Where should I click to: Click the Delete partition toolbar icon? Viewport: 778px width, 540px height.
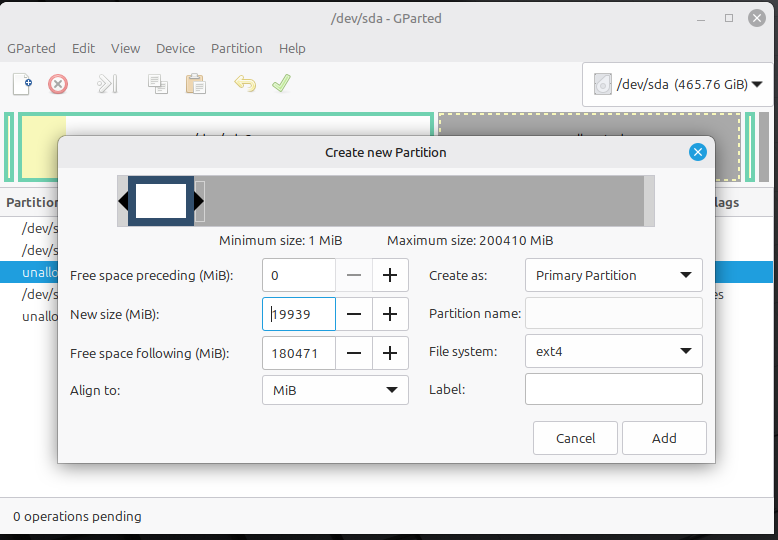click(x=58, y=84)
